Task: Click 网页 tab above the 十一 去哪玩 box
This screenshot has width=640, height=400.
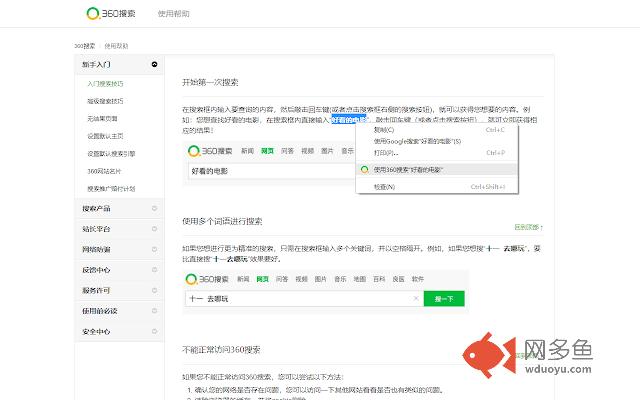Action: [x=262, y=279]
